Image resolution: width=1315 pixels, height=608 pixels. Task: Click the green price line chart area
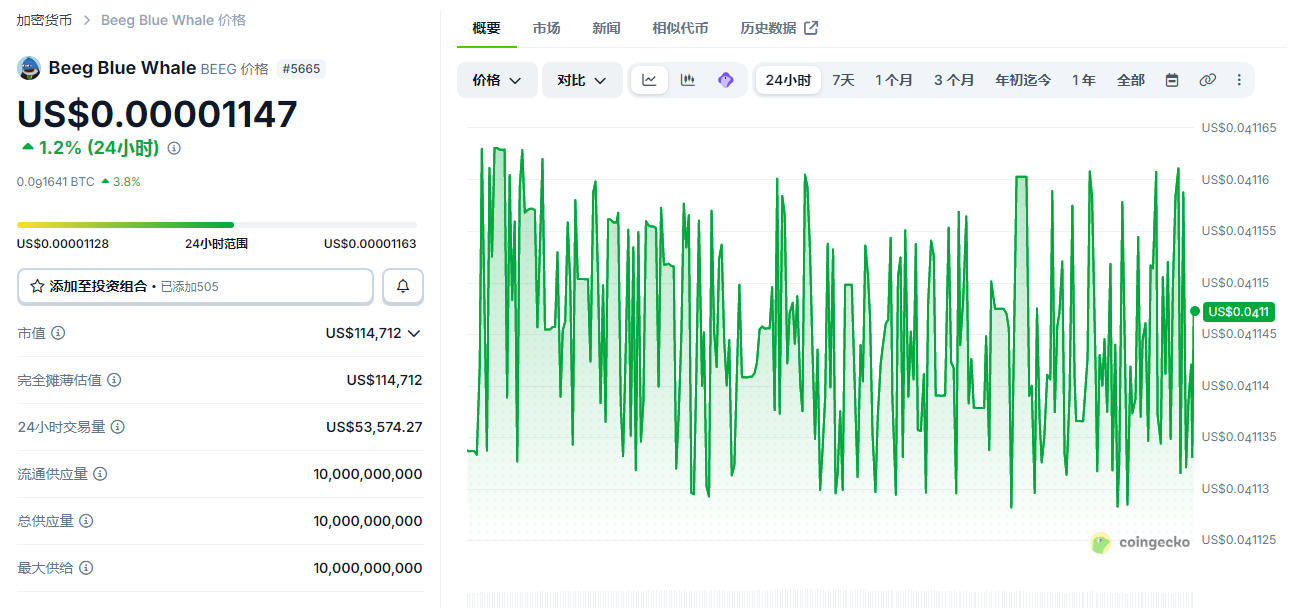(x=830, y=330)
